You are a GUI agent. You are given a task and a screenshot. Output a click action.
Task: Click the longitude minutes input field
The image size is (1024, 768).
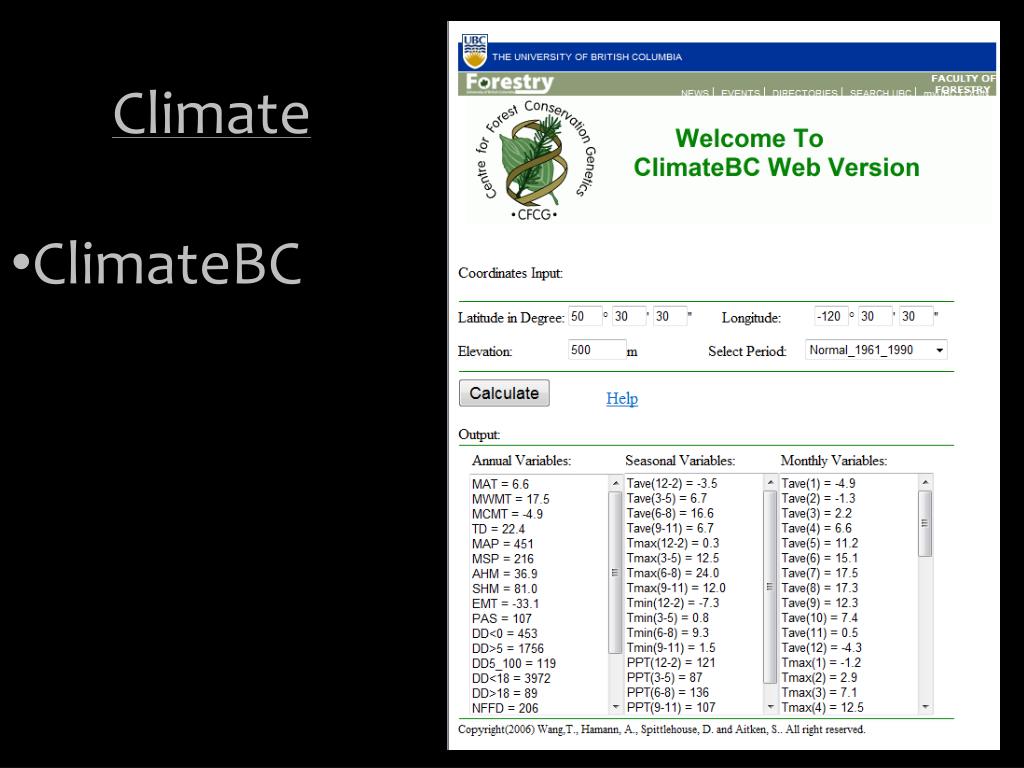875,316
